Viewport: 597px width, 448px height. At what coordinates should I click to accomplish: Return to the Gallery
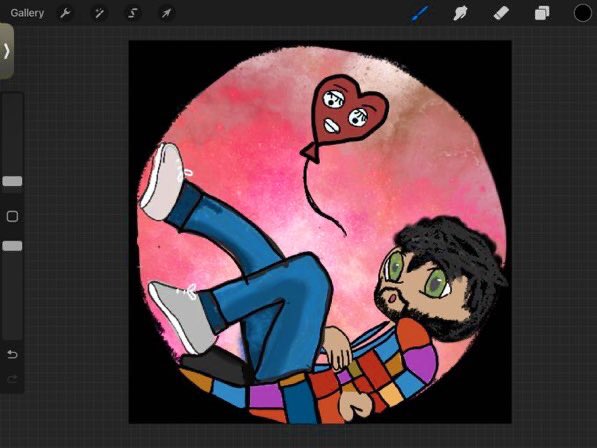[x=27, y=13]
